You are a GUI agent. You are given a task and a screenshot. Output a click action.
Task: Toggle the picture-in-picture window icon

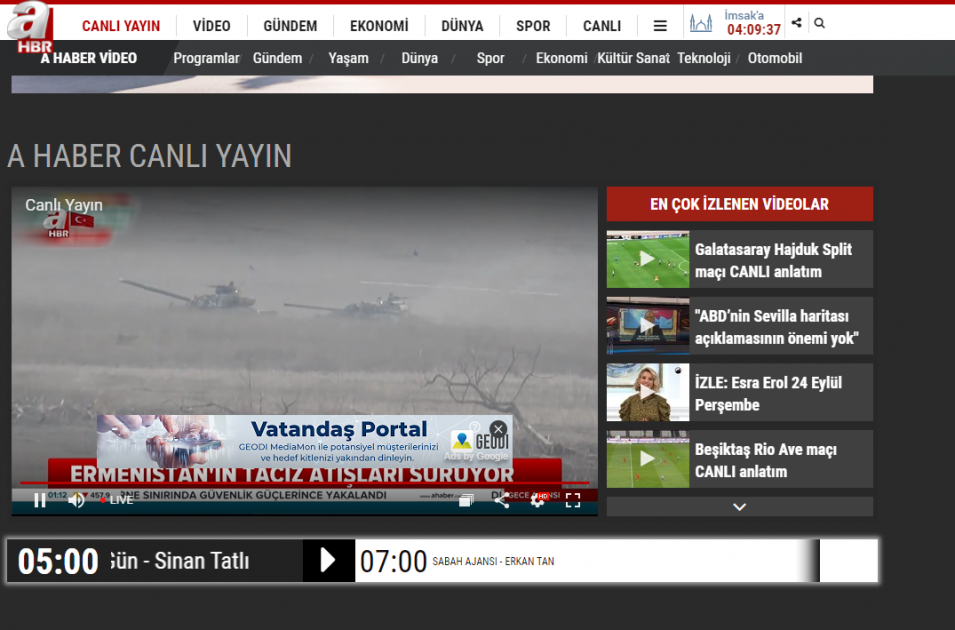pyautogui.click(x=466, y=500)
